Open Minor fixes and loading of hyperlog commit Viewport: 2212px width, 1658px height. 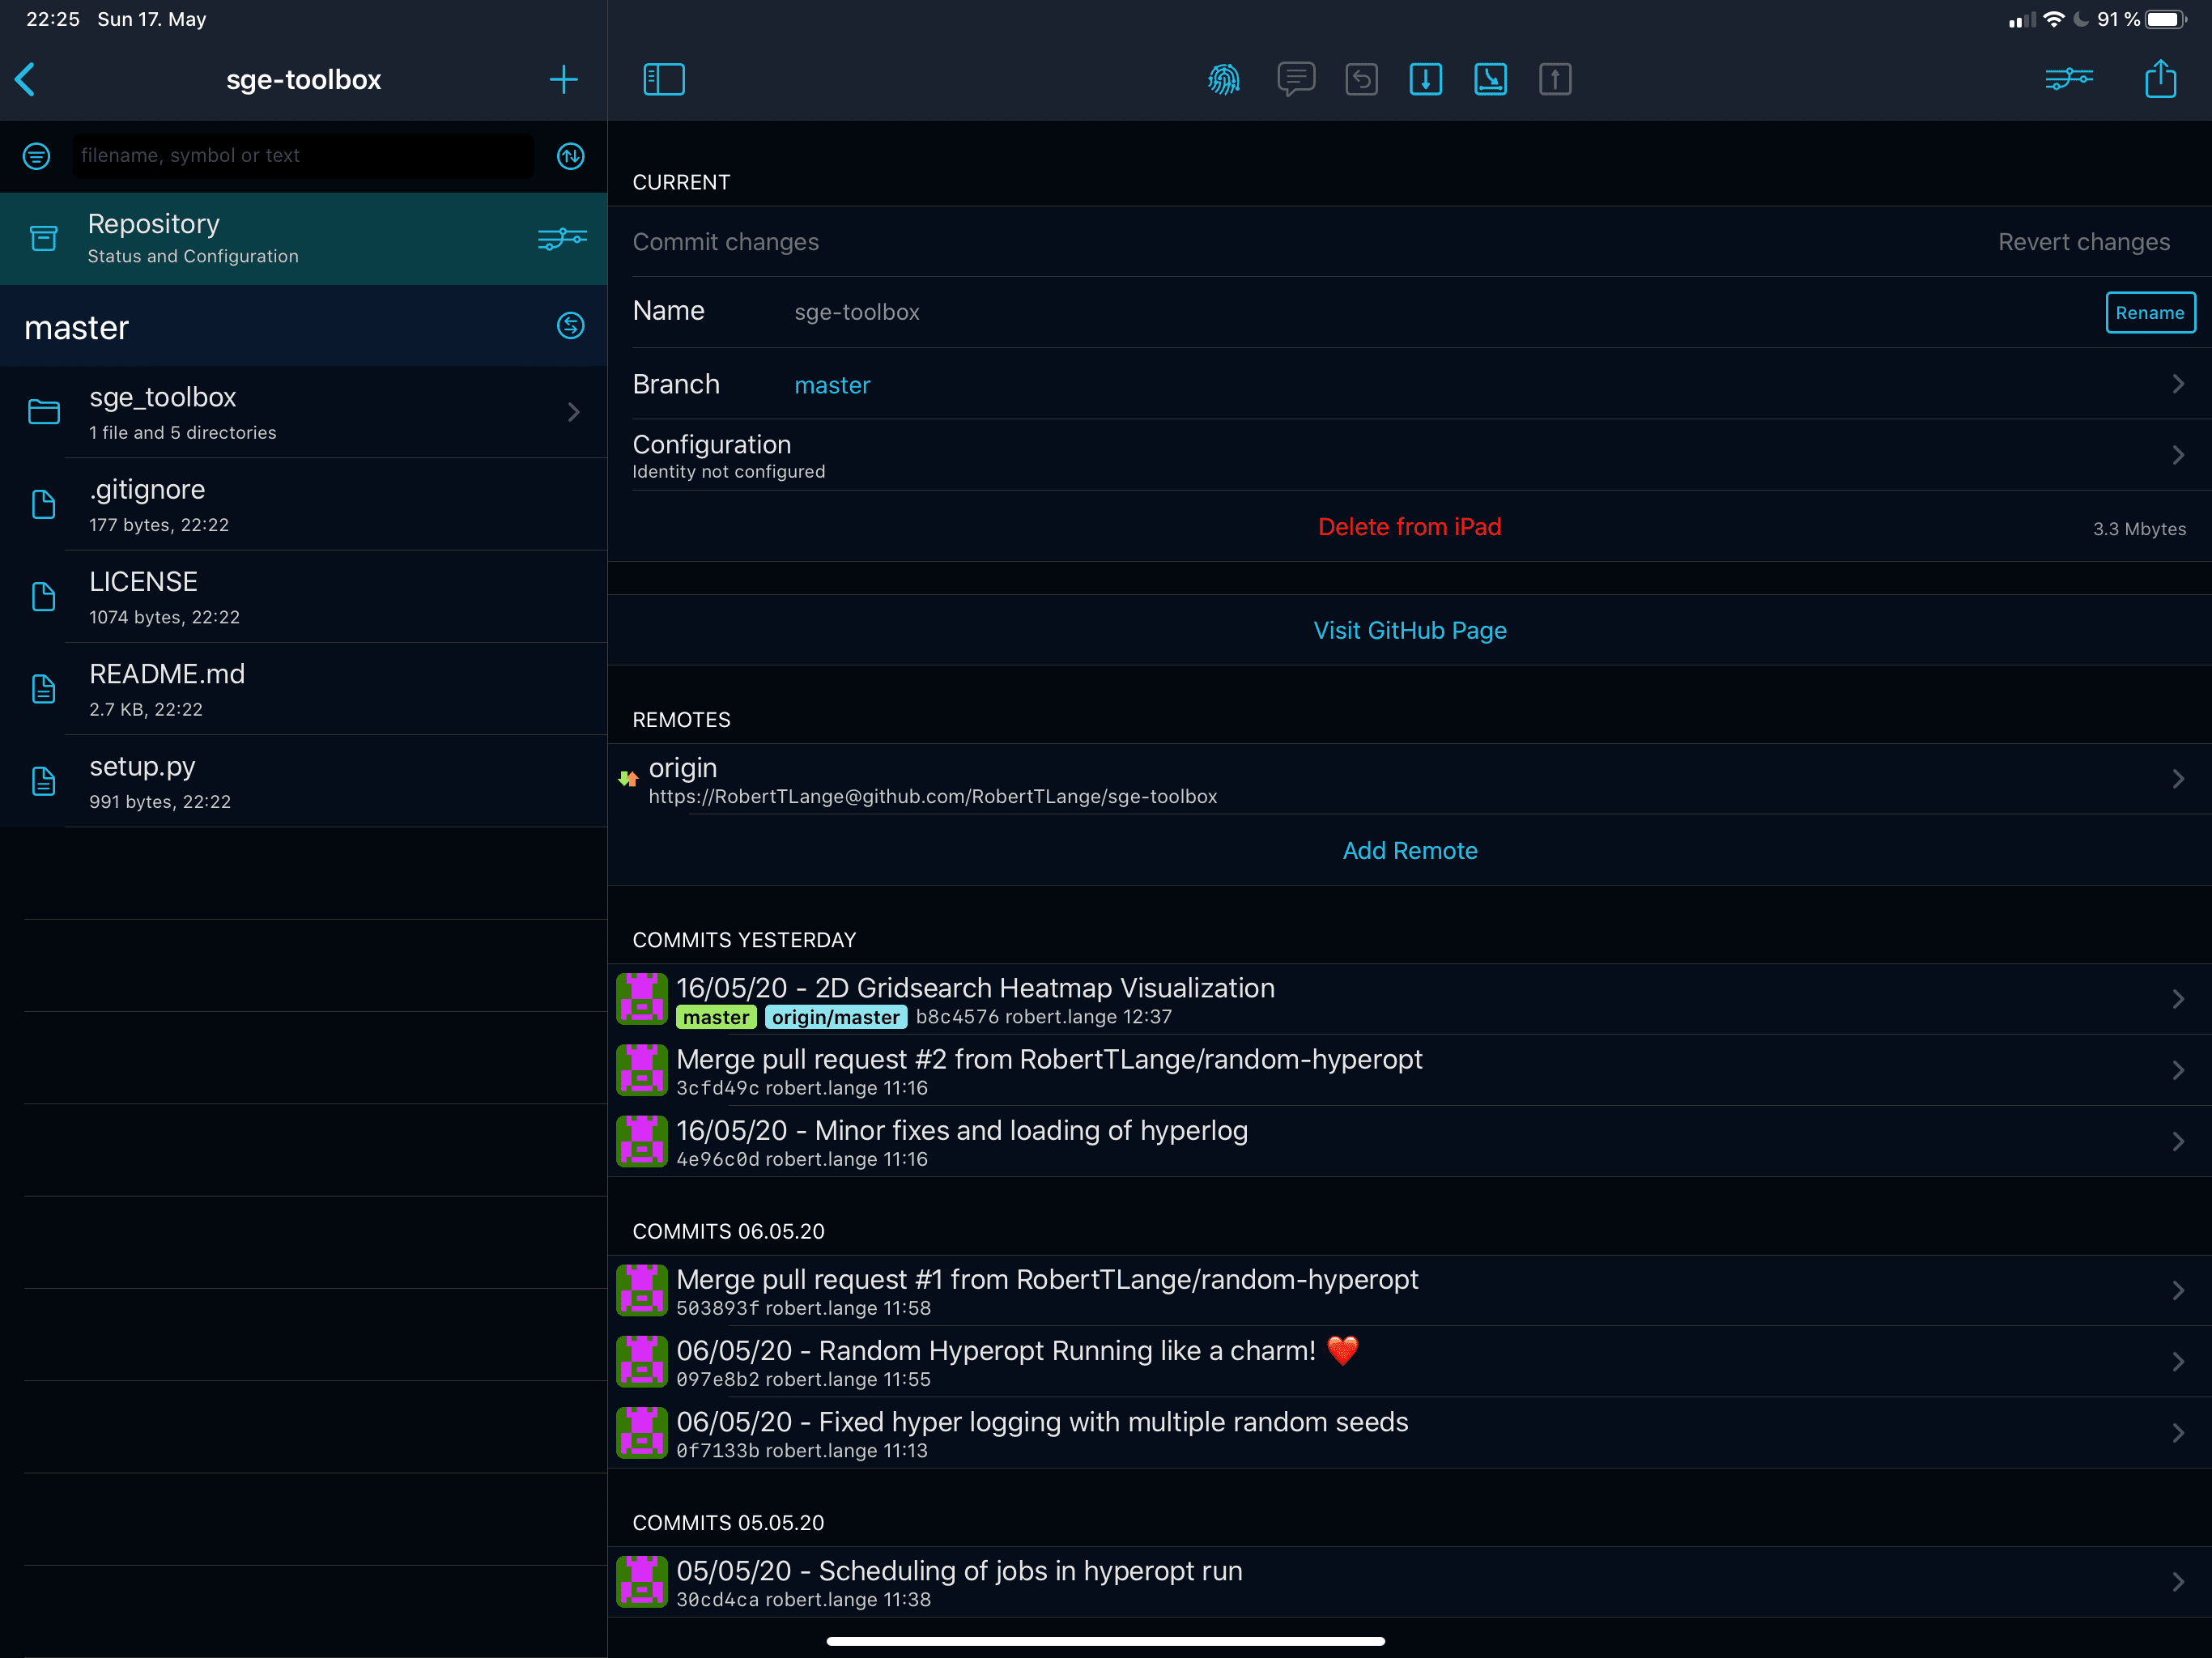(x=1410, y=1142)
